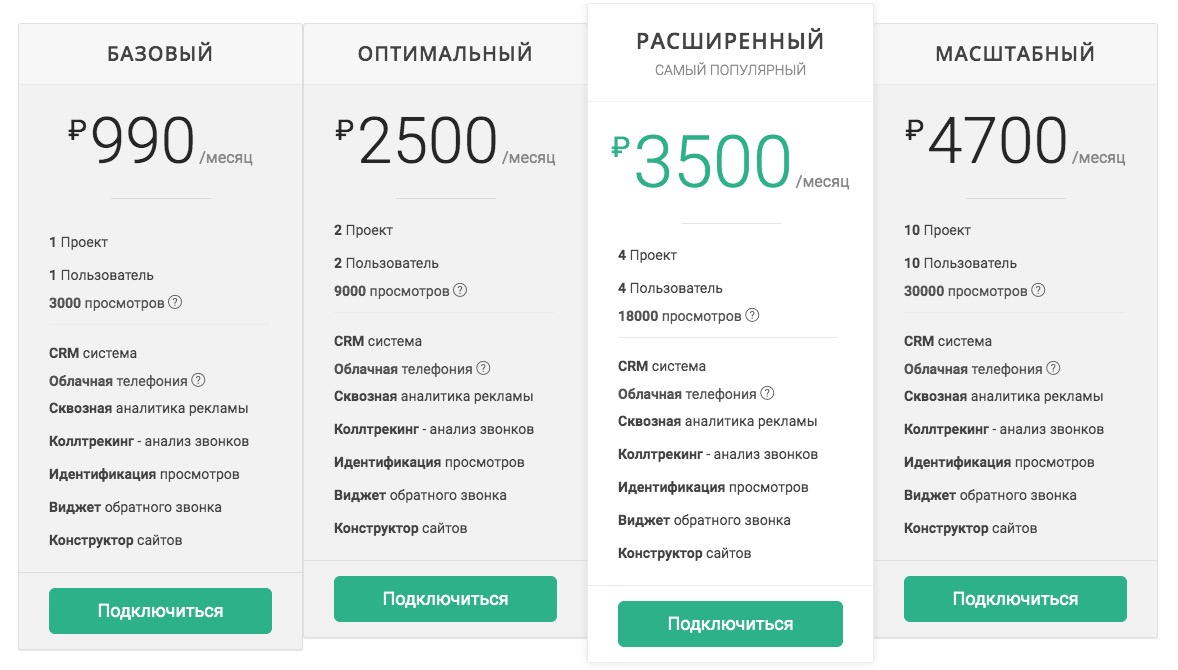This screenshot has width=1178, height=670.
Task: Select the Расширенный plan title
Action: pos(730,41)
